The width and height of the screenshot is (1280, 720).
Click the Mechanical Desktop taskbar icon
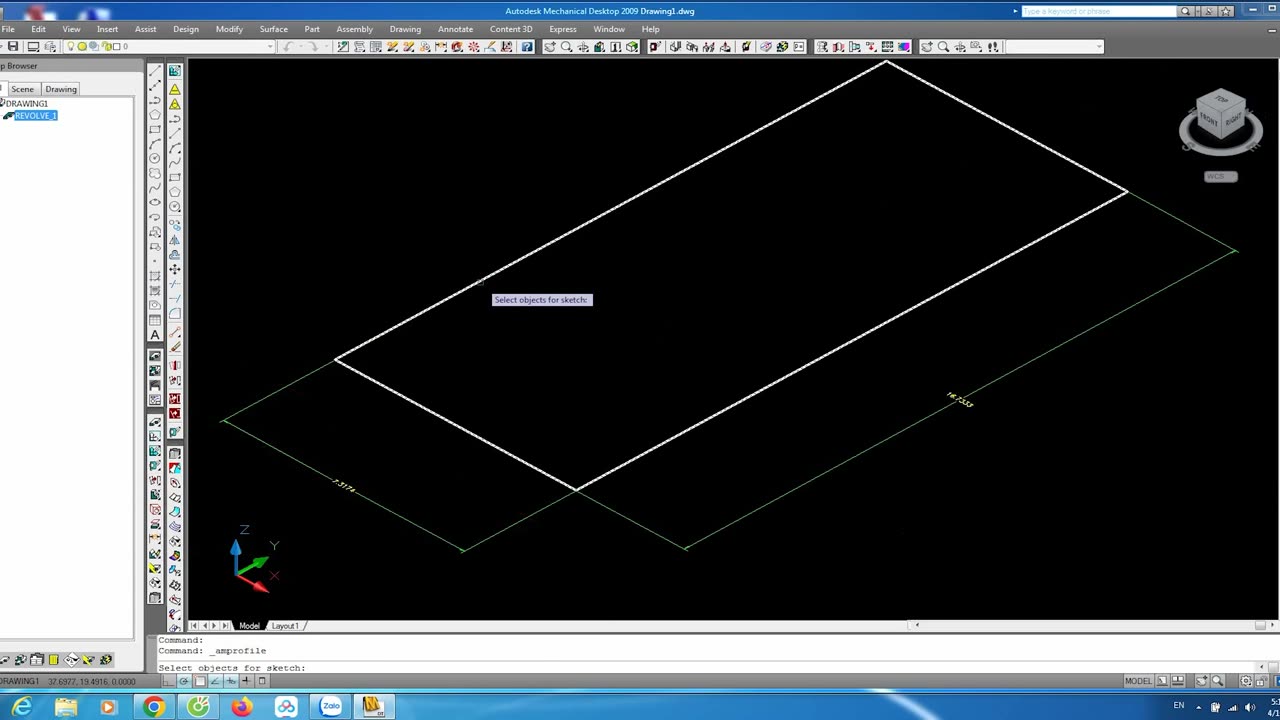373,707
